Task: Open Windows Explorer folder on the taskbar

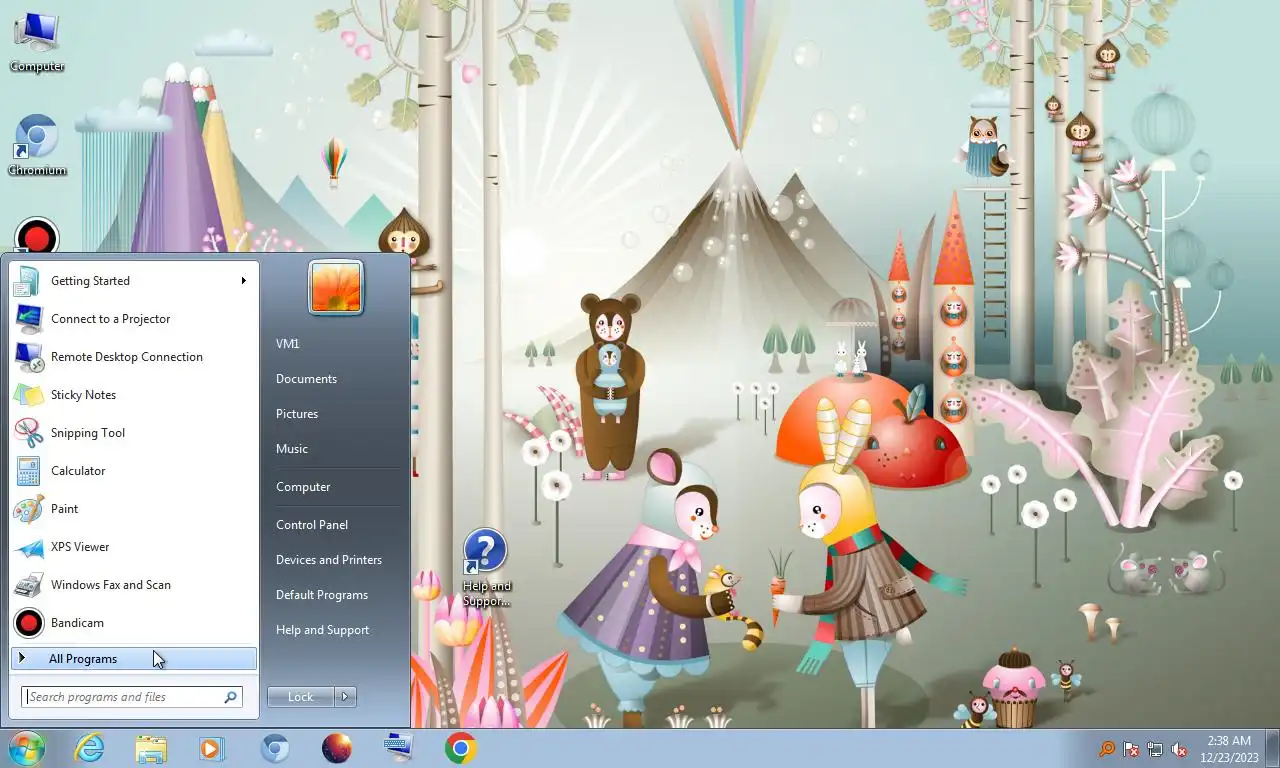Action: [151, 748]
